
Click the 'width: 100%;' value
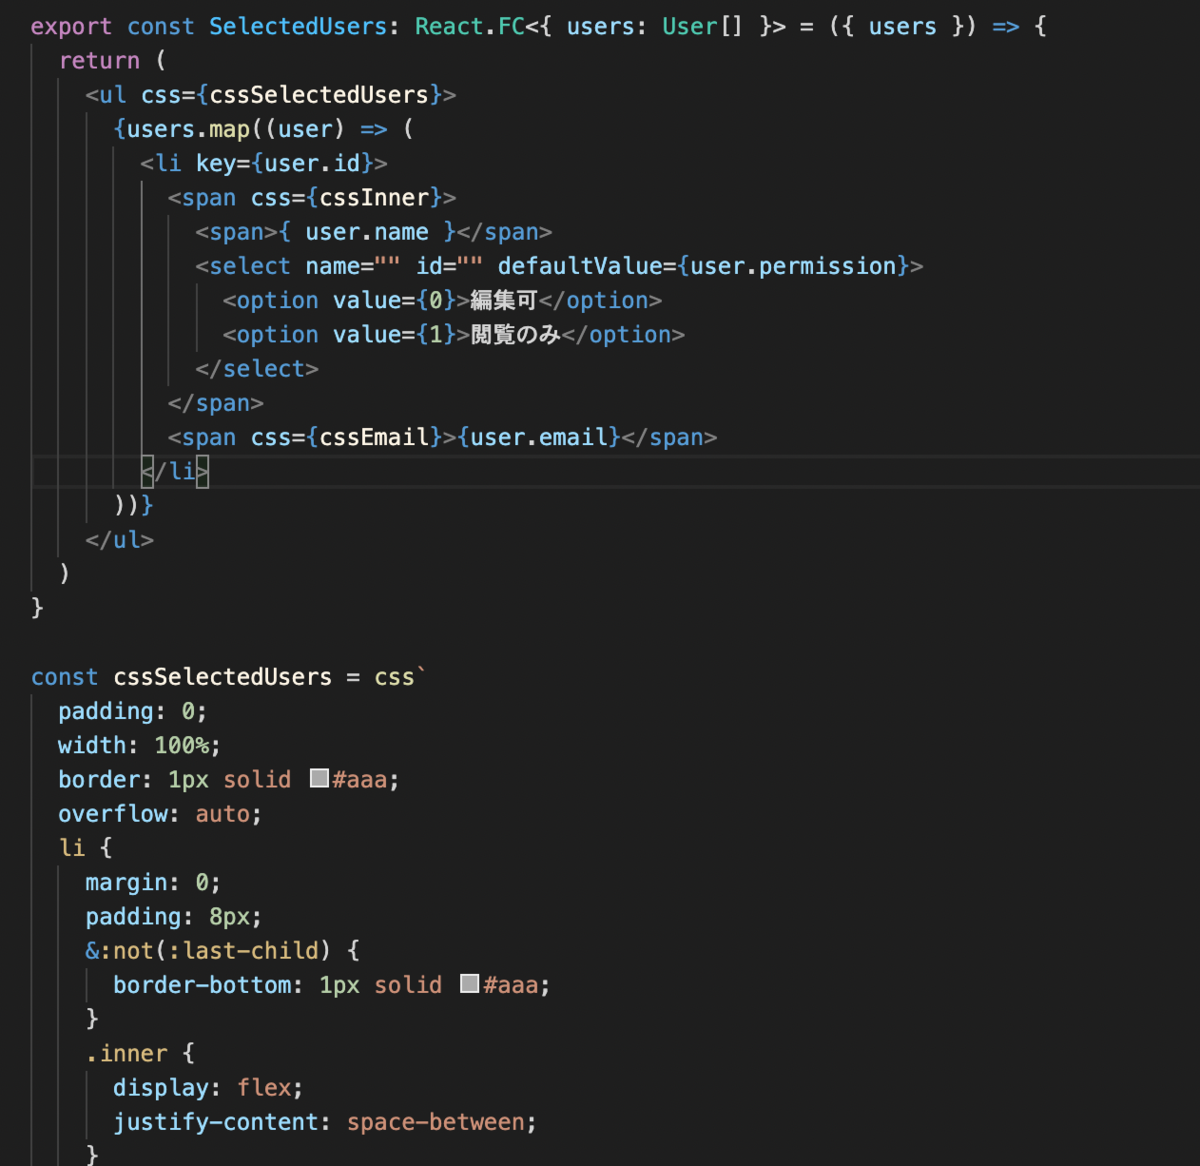click(181, 745)
